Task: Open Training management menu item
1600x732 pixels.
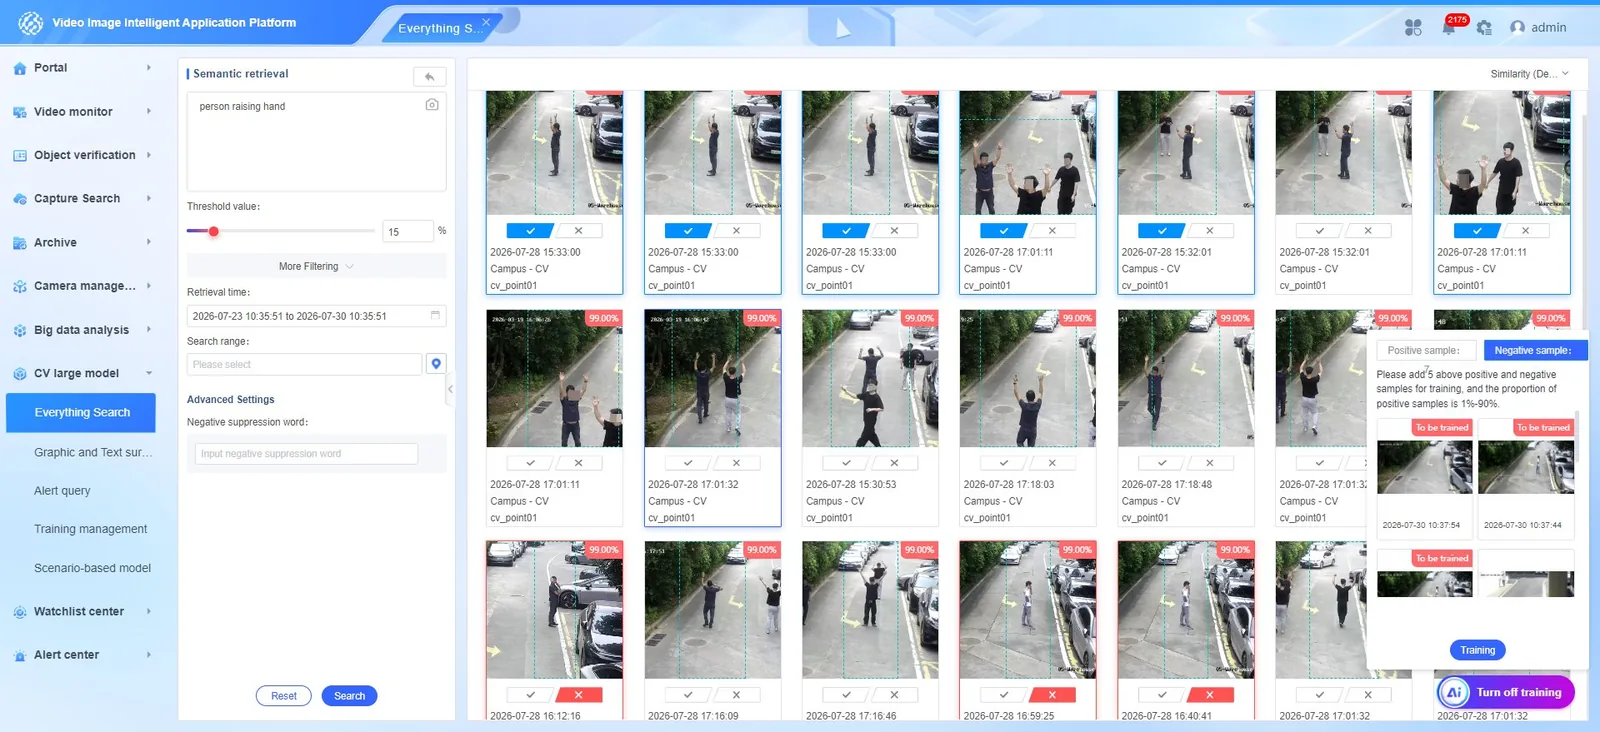Action: point(90,529)
